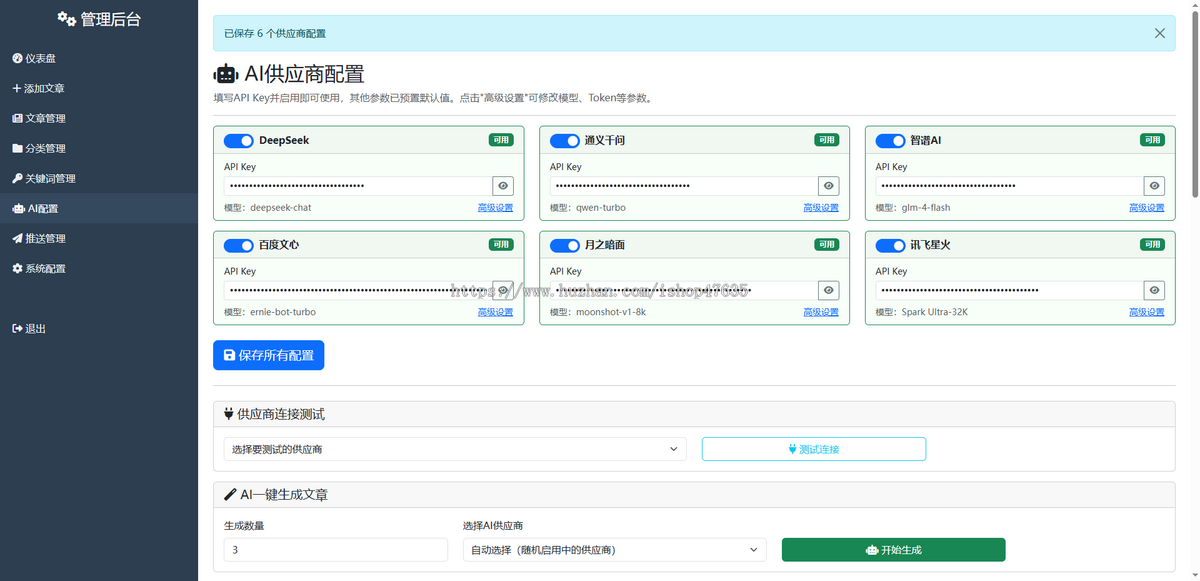
Task: Open 分类管理 sidebar item
Action: (x=99, y=148)
